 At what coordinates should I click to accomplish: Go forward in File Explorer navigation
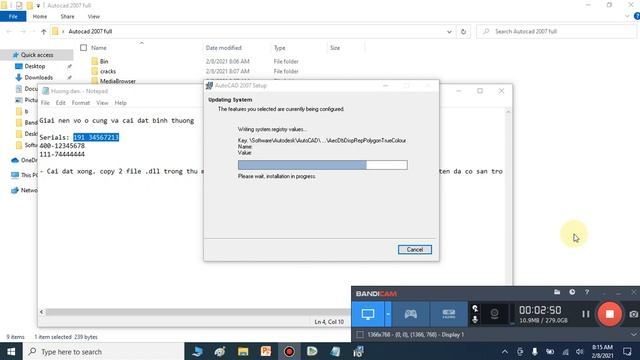click(x=23, y=31)
